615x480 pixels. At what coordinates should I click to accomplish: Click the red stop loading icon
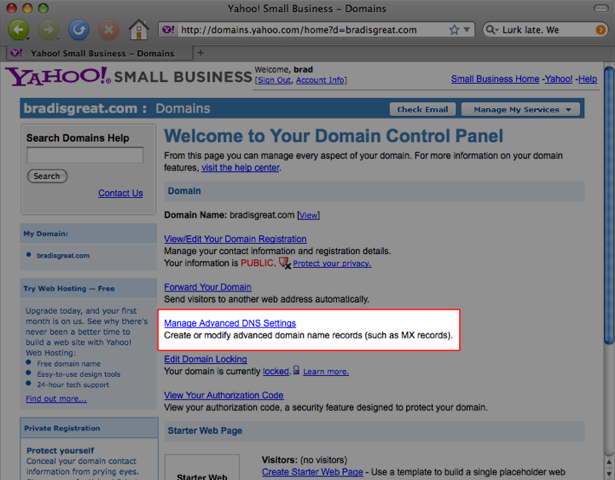click(x=109, y=29)
